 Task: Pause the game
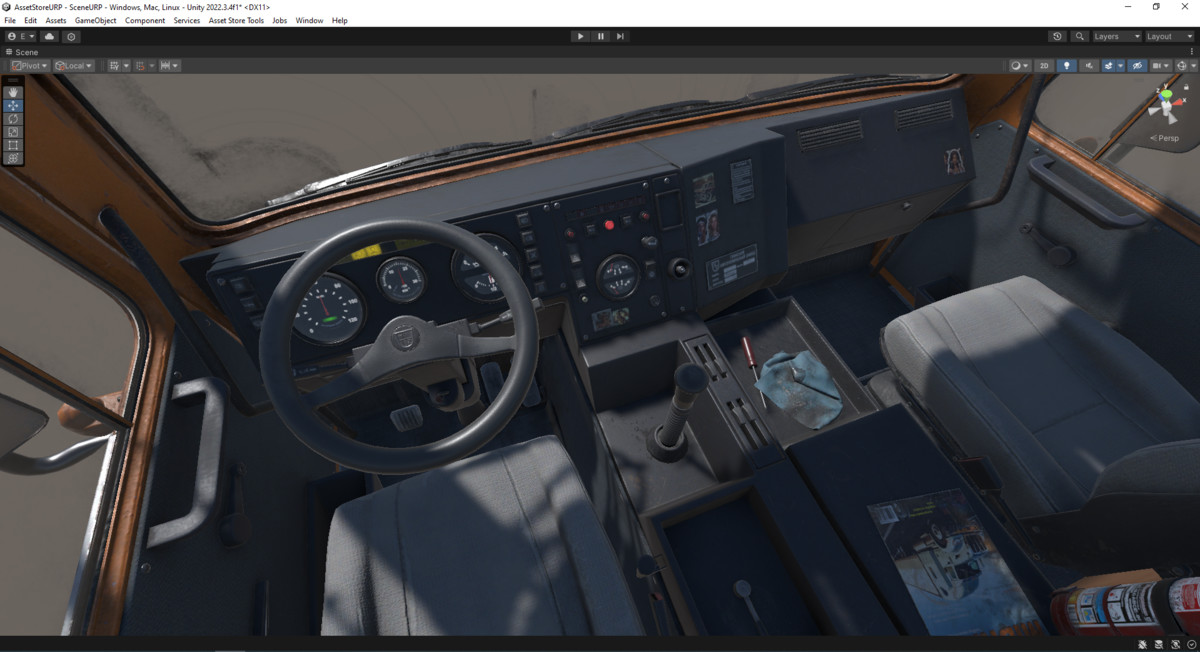click(x=601, y=36)
